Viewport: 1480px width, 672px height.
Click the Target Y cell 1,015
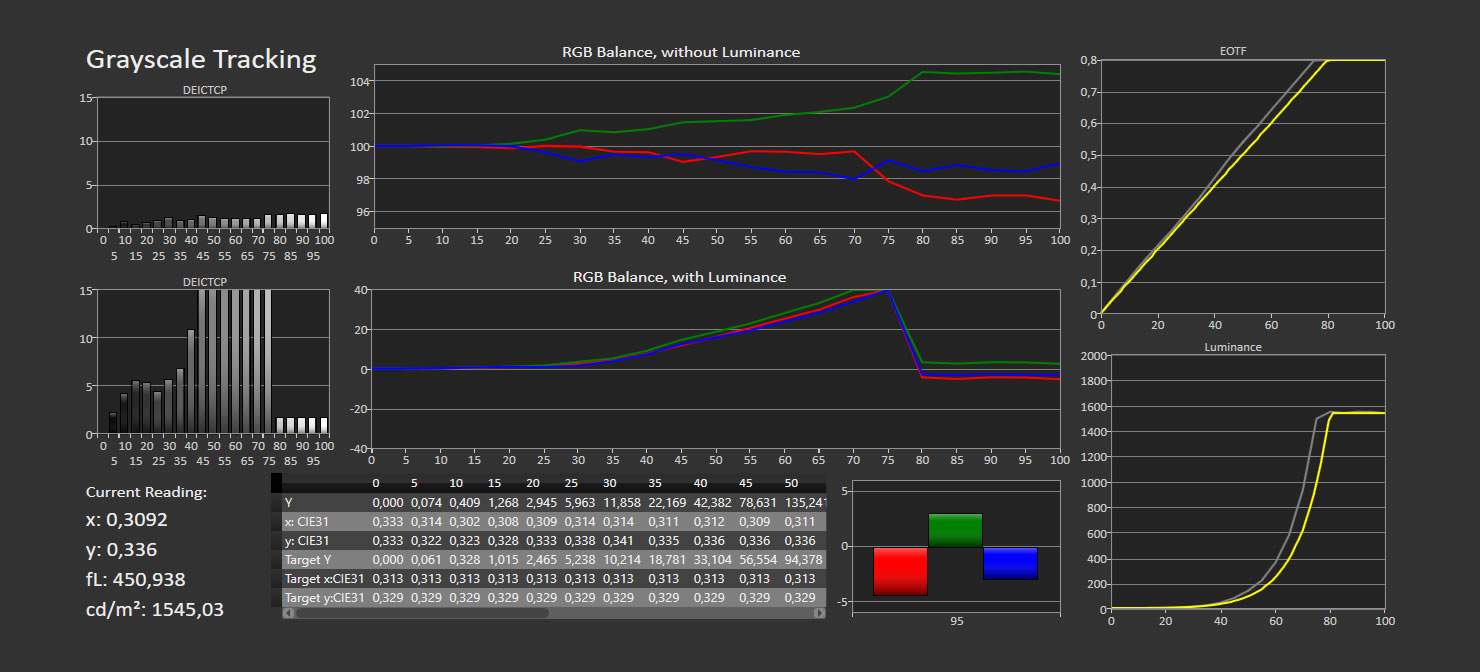[x=503, y=559]
